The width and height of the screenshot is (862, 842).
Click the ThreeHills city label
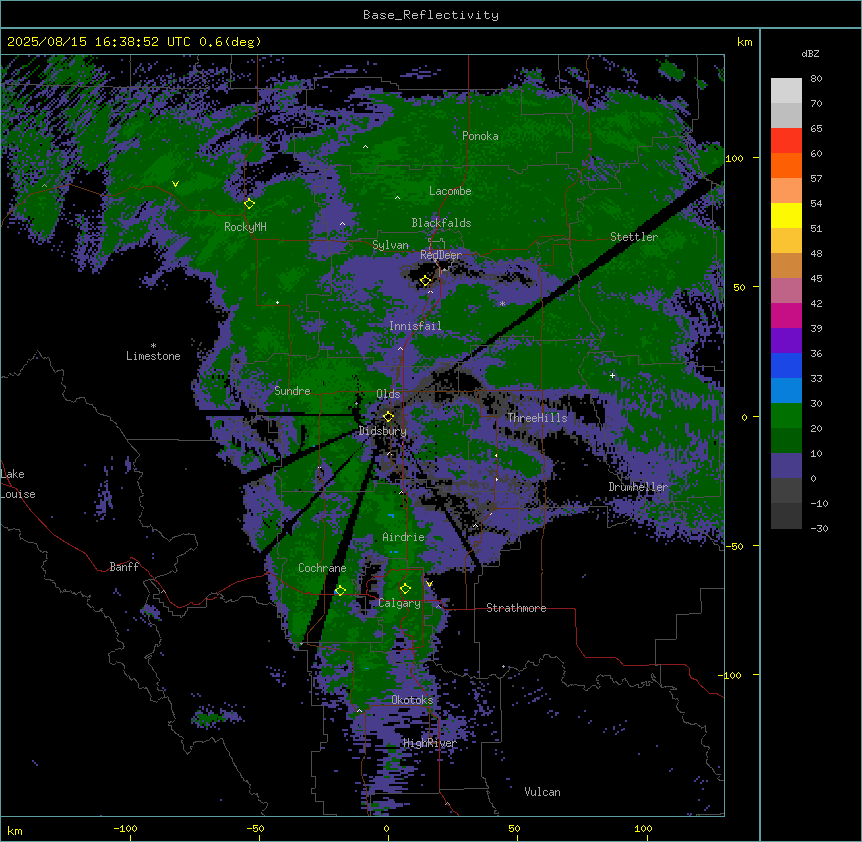(x=537, y=418)
